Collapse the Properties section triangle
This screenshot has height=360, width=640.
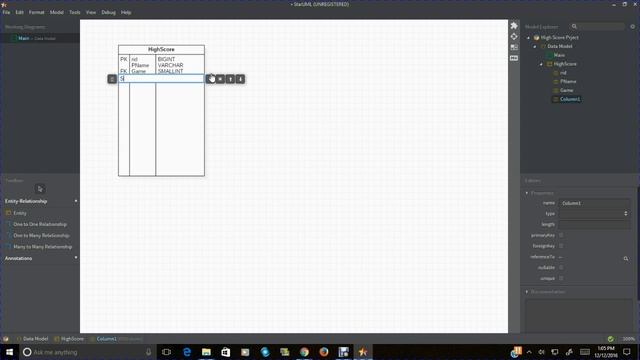[527, 193]
